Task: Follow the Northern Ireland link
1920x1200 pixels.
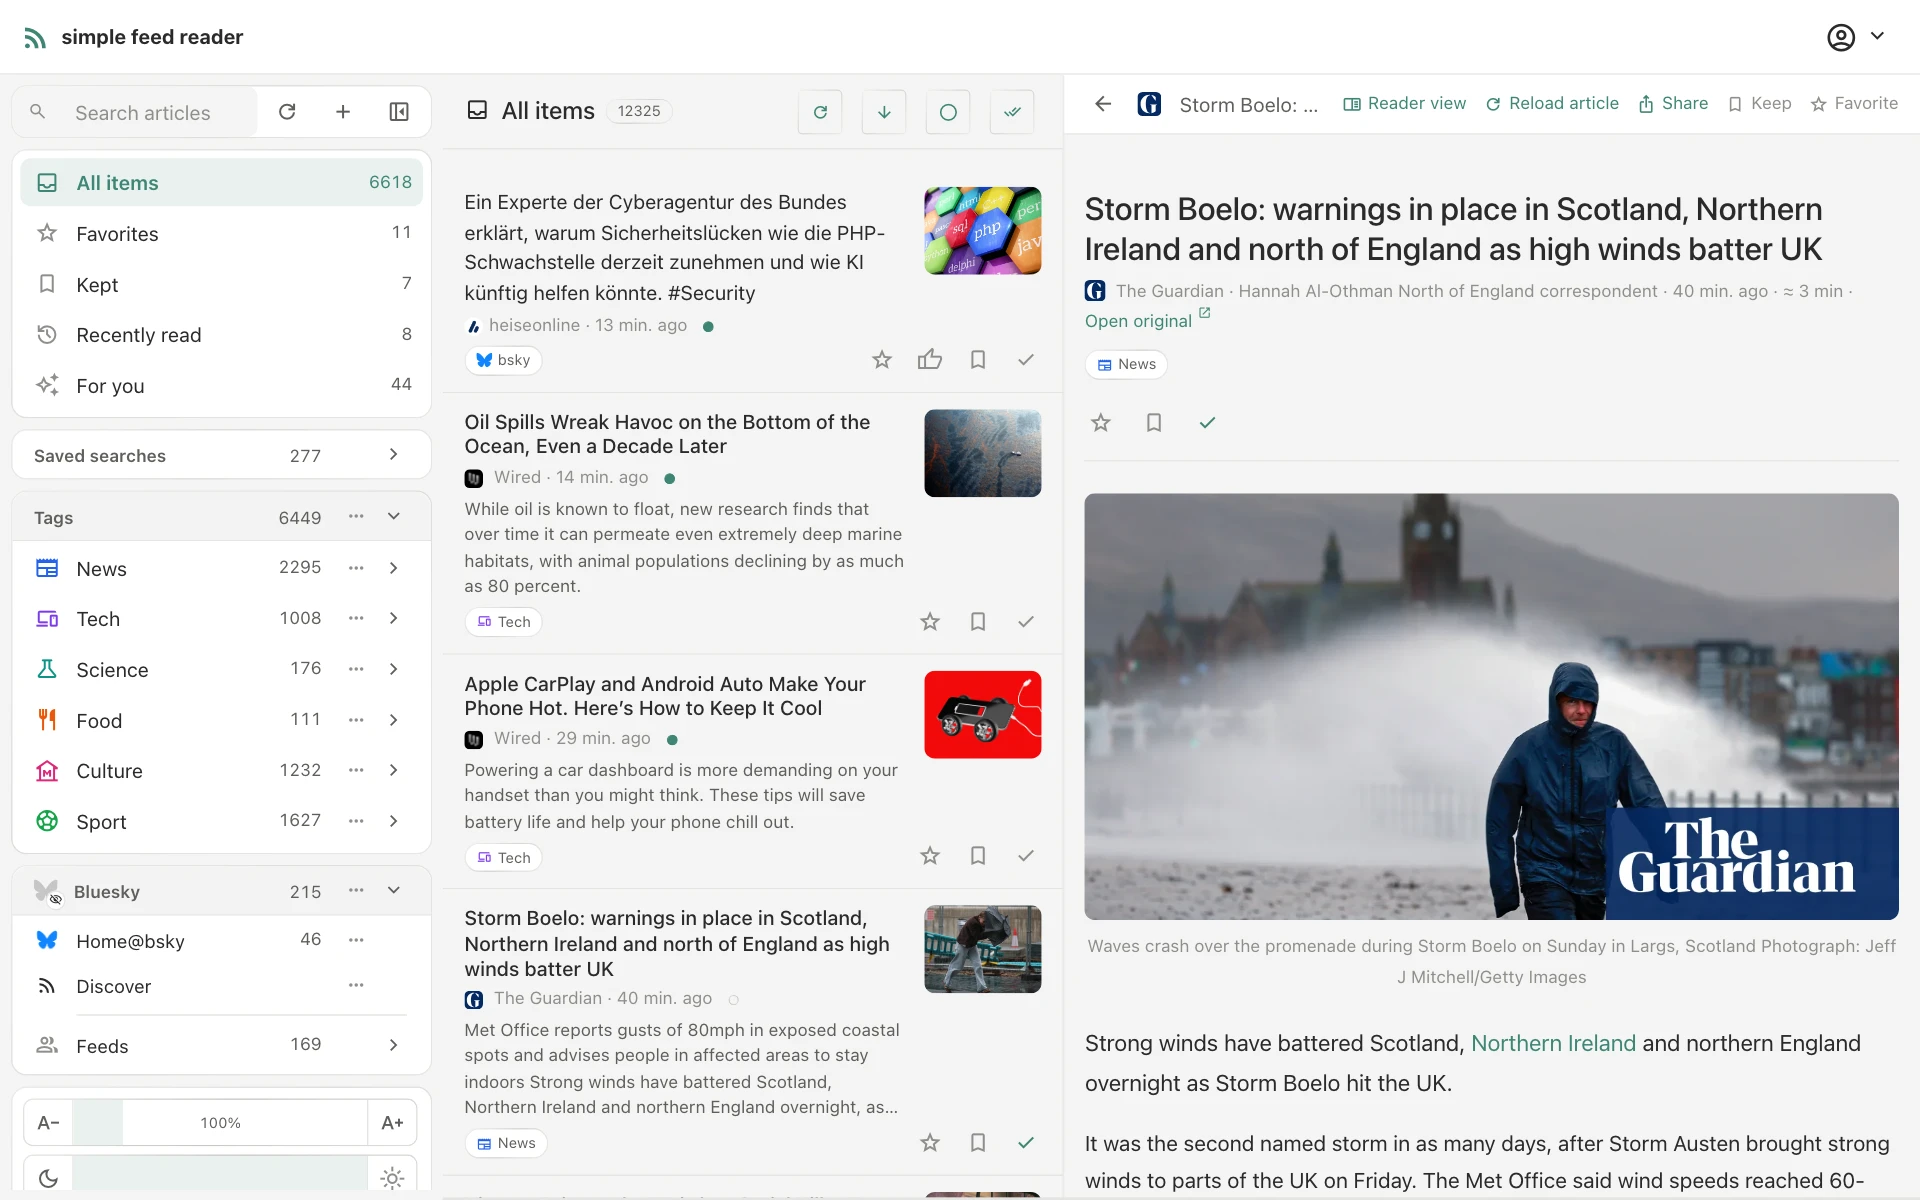Action: [x=1553, y=1044]
